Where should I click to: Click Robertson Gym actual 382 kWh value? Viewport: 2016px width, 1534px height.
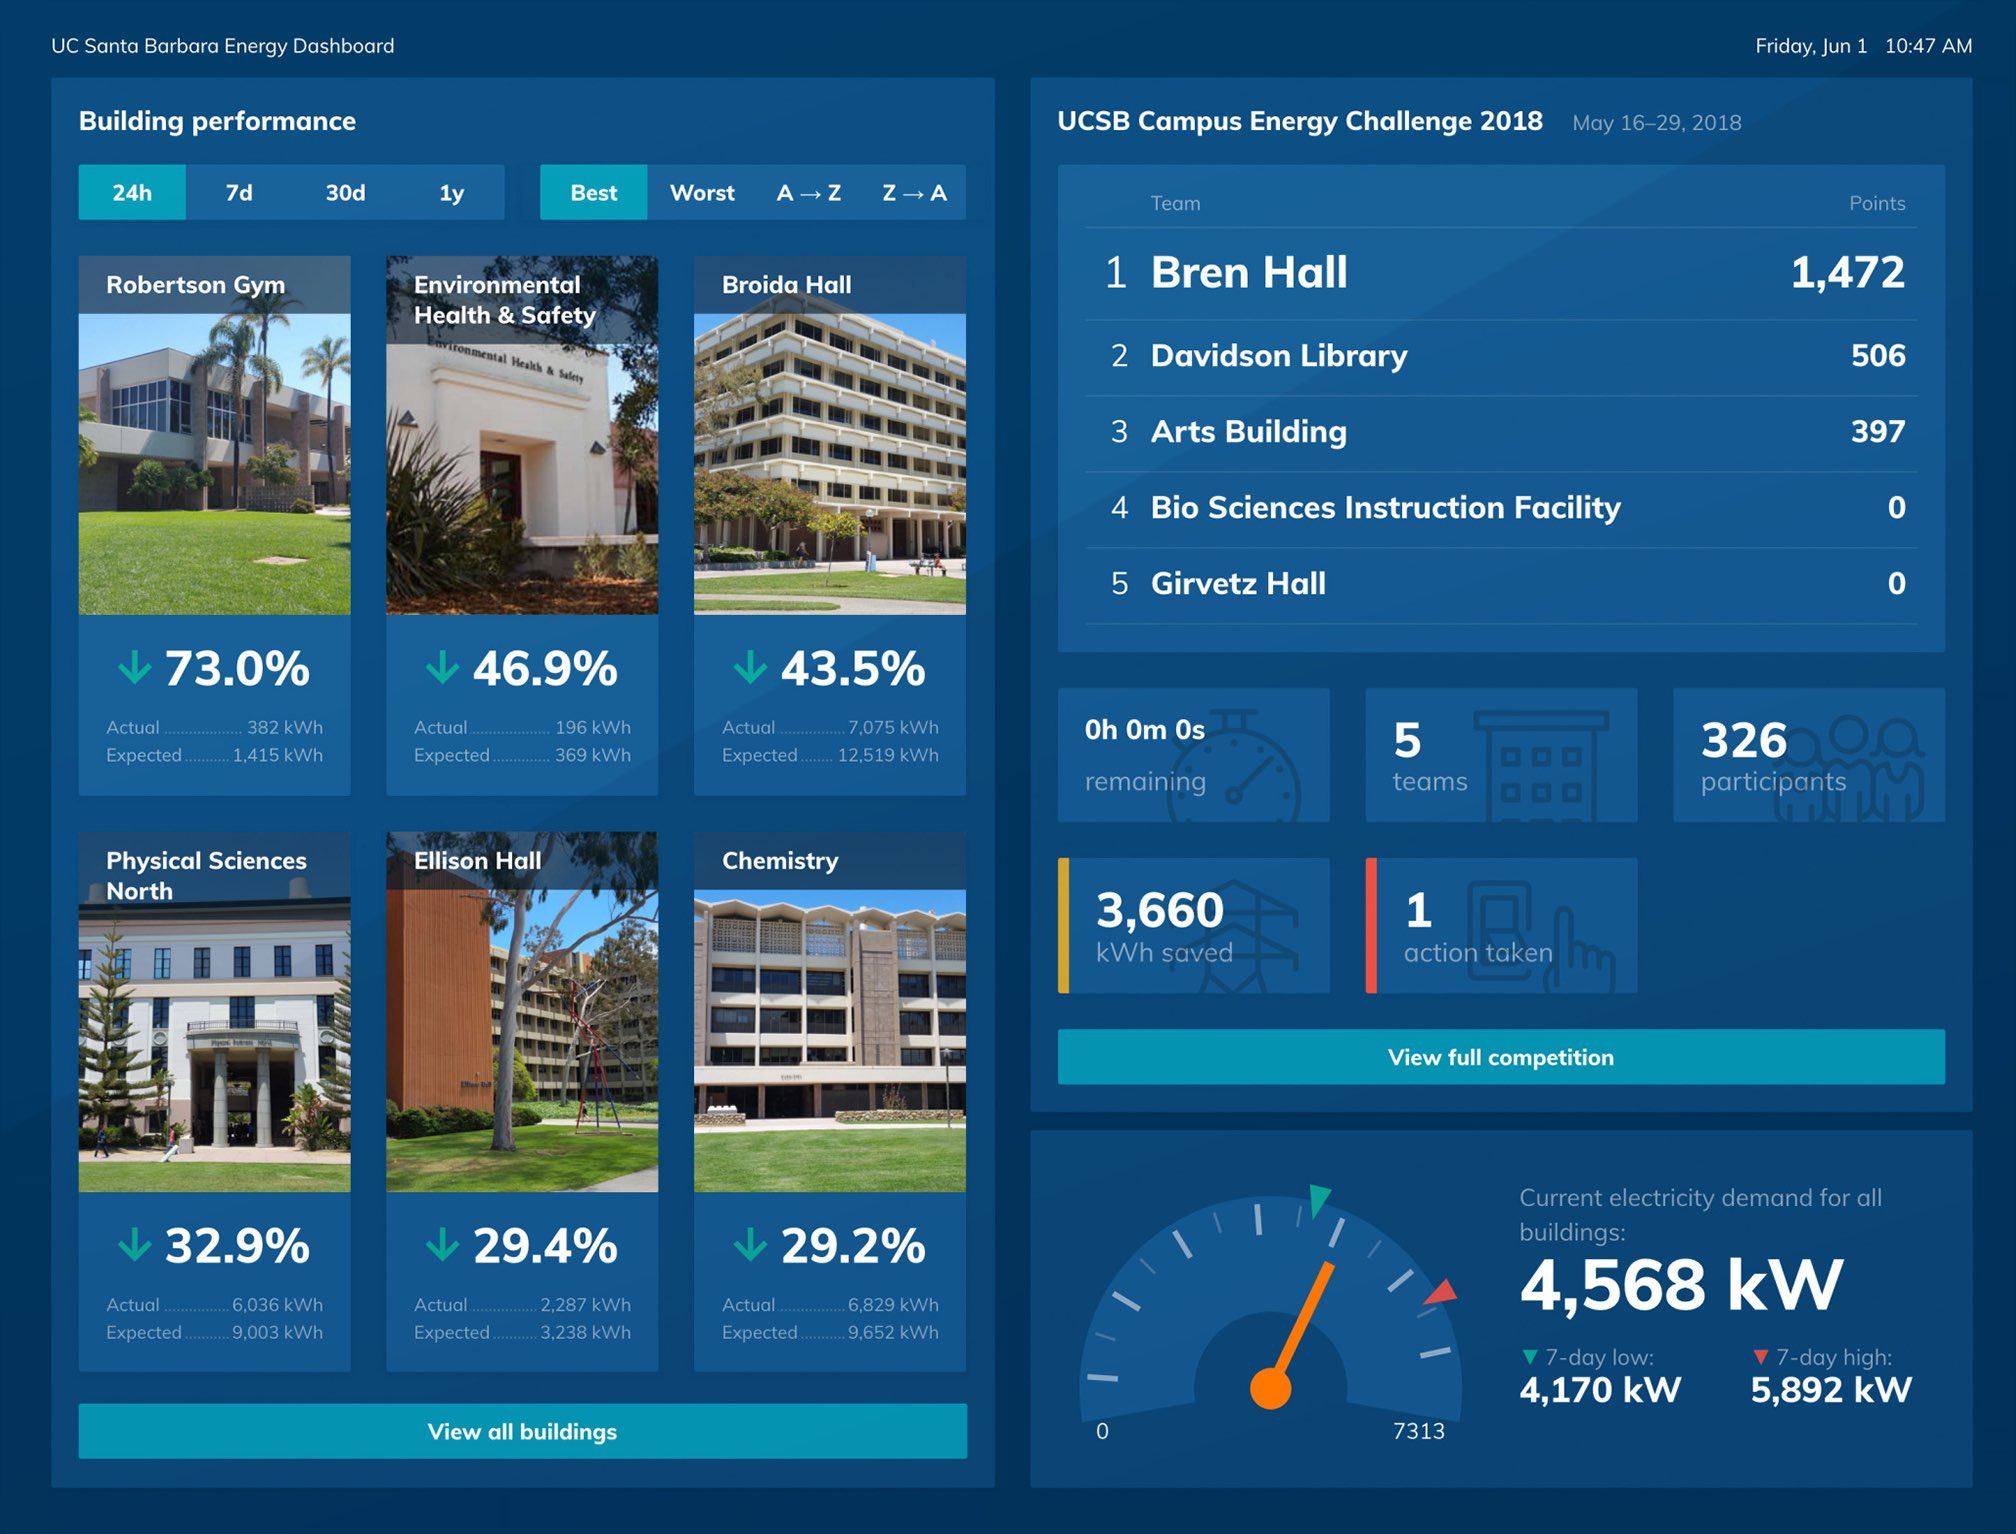pyautogui.click(x=285, y=728)
